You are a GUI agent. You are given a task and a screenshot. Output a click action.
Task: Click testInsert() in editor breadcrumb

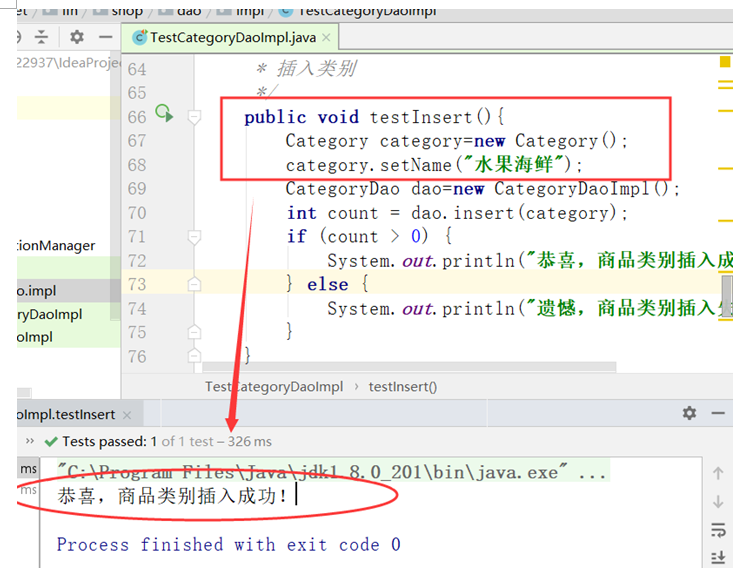tap(403, 387)
